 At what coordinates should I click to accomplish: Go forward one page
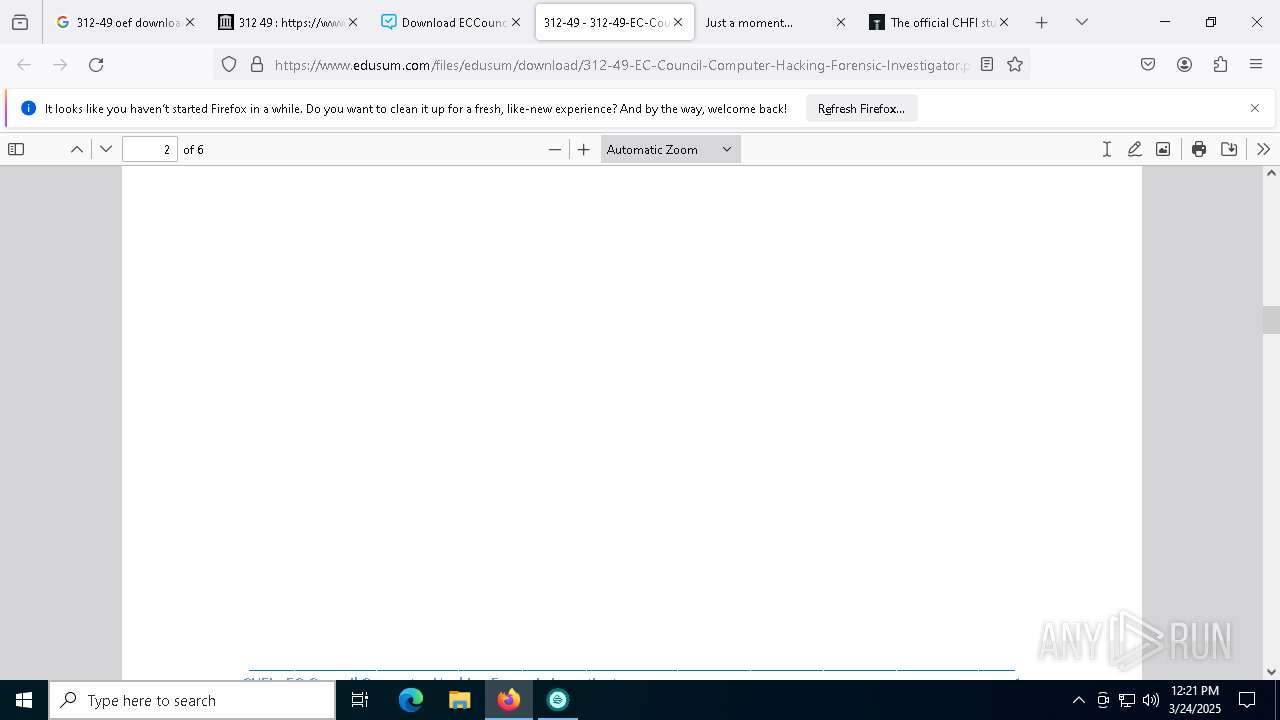[x=60, y=65]
